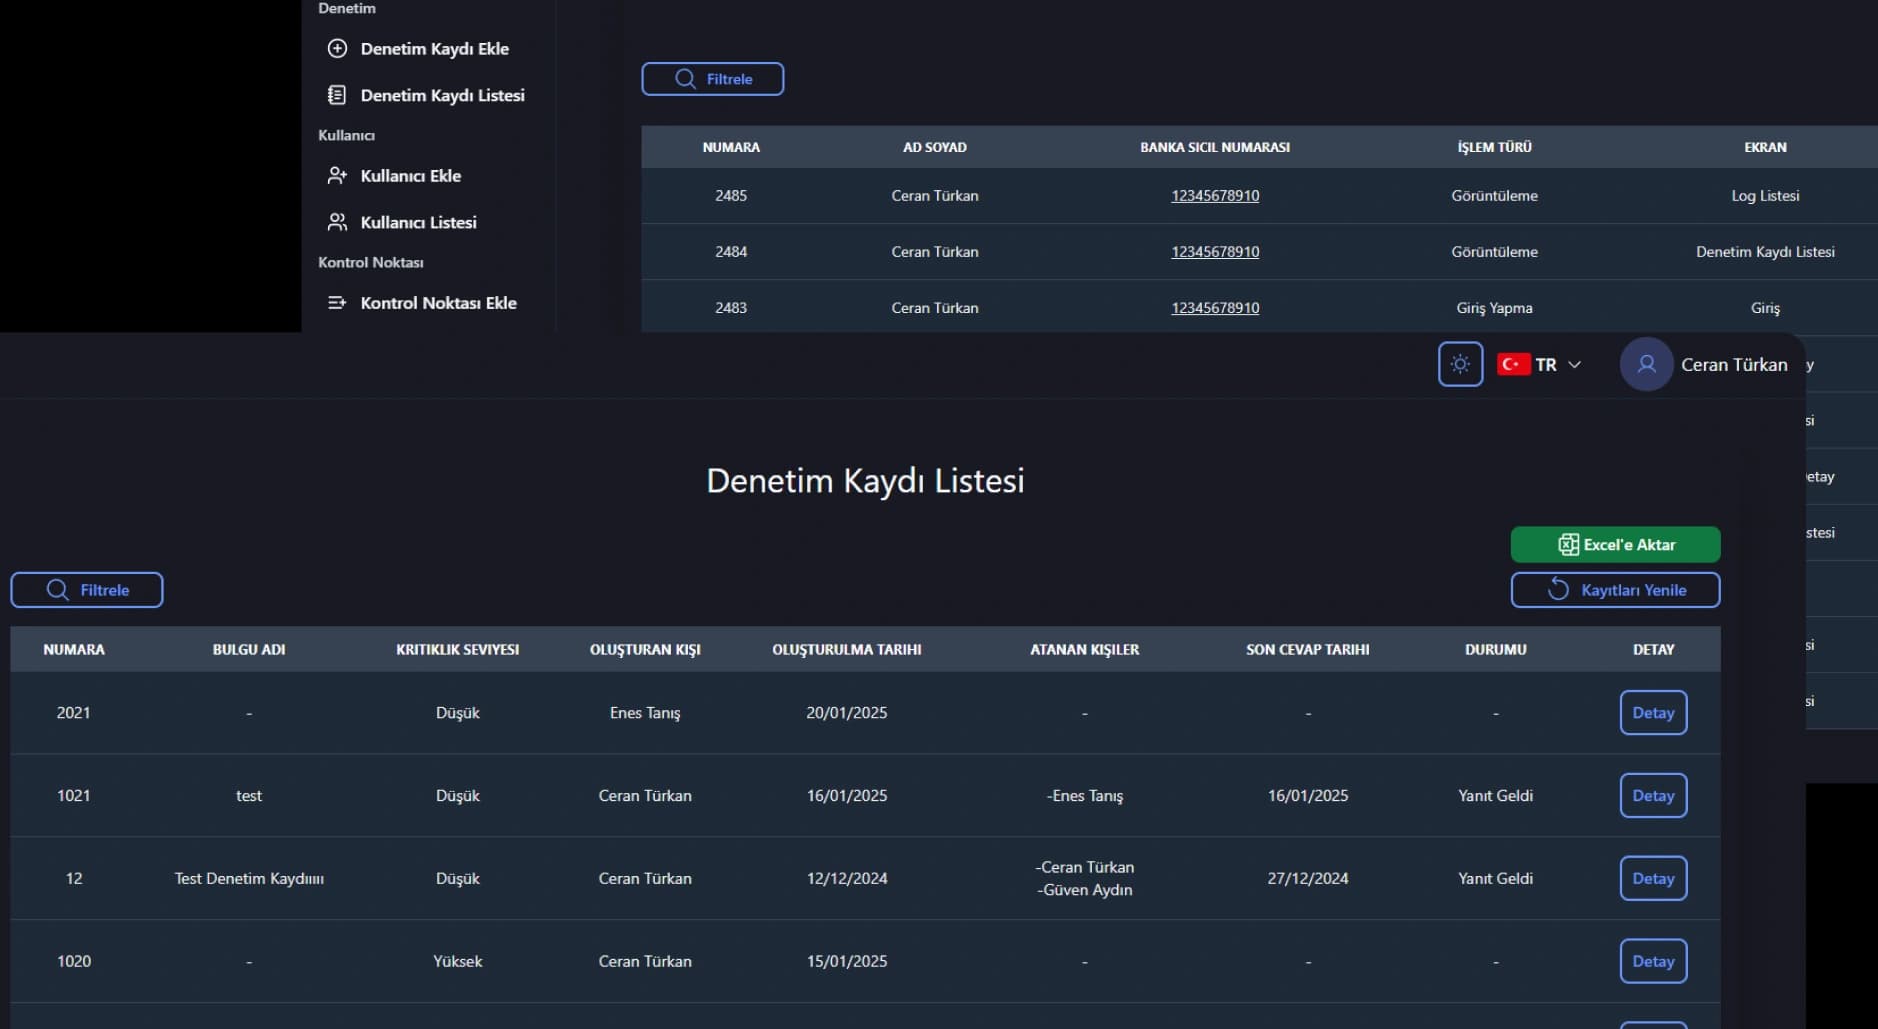This screenshot has width=1878, height=1029.
Task: Expand the TR language dropdown chevron
Action: coord(1575,365)
